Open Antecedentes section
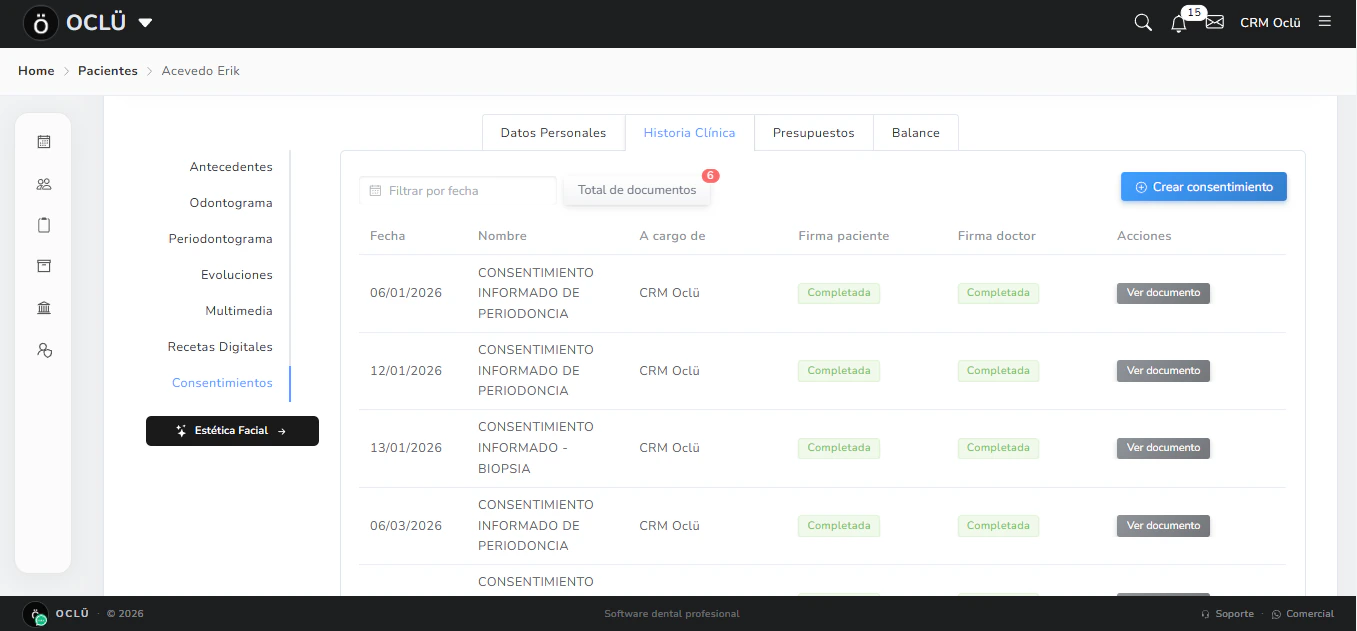This screenshot has width=1357, height=631. (231, 167)
